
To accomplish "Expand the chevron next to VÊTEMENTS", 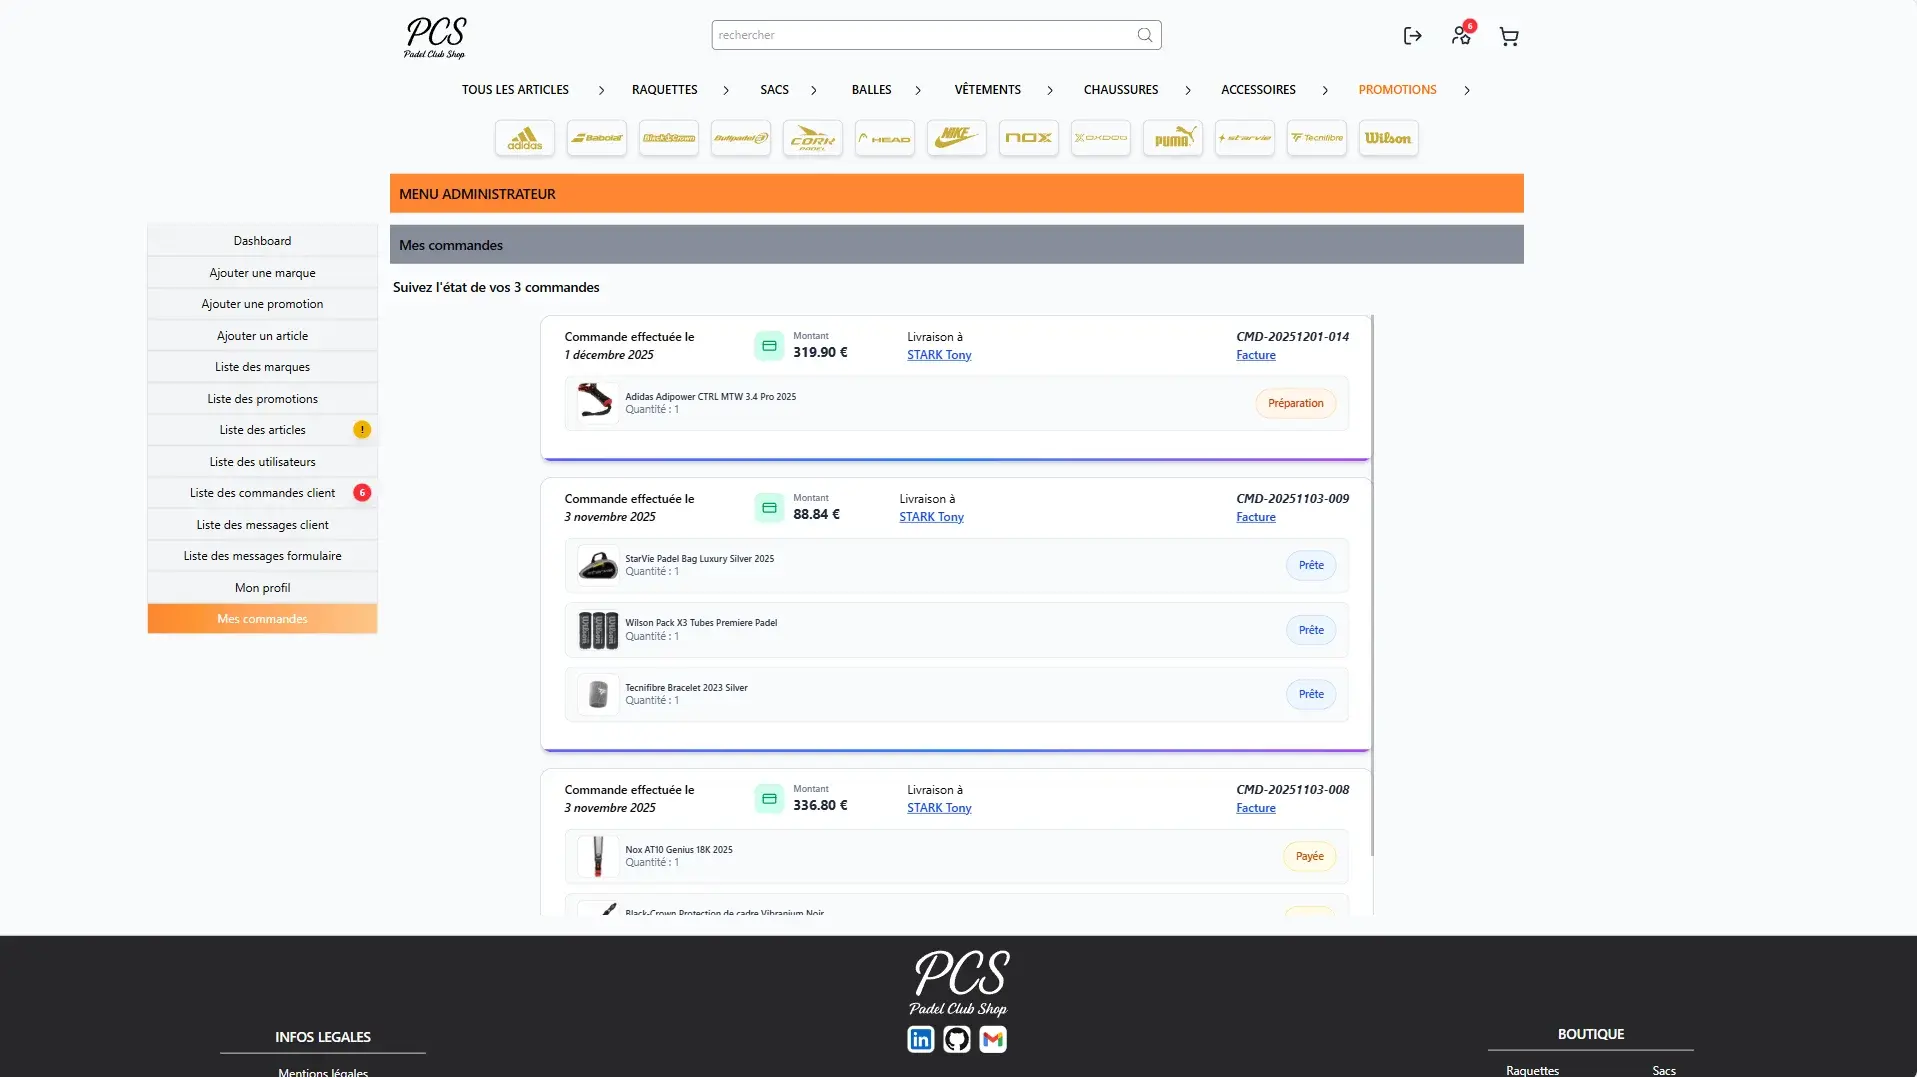I will [1050, 90].
